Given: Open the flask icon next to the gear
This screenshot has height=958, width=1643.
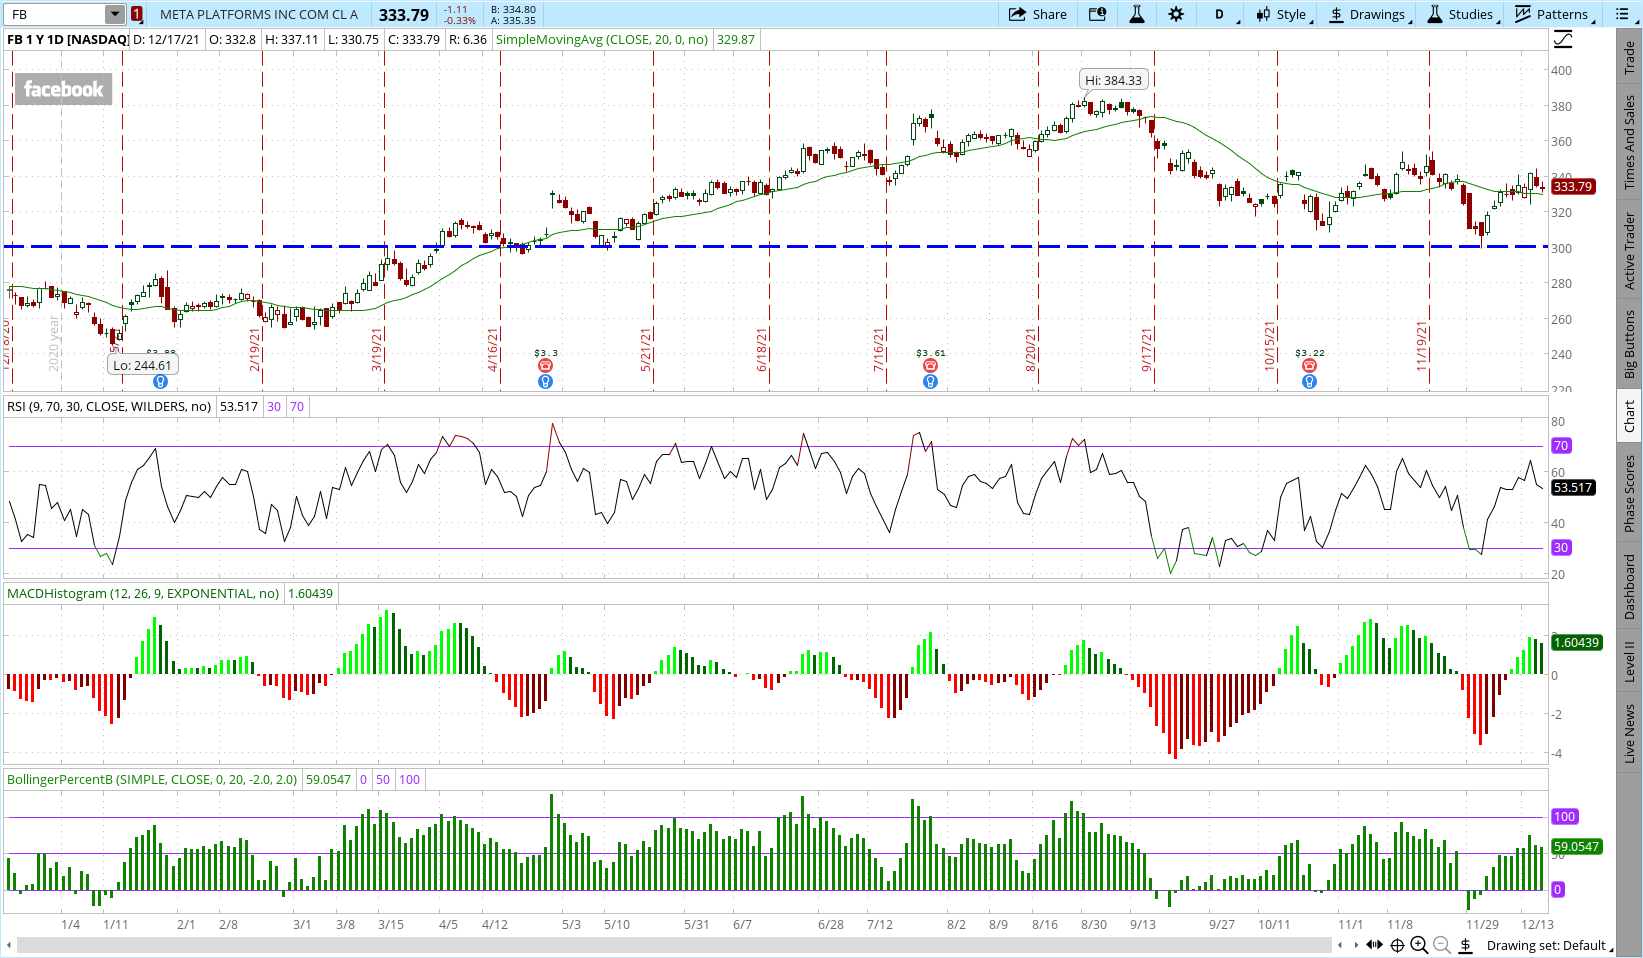Looking at the screenshot, I should click(1136, 14).
